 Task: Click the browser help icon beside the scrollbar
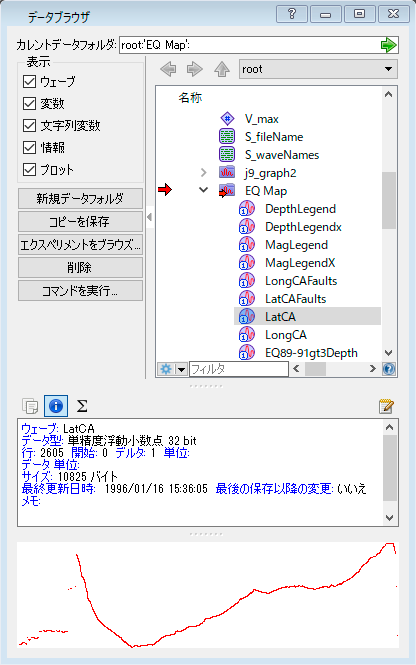pyautogui.click(x=389, y=369)
